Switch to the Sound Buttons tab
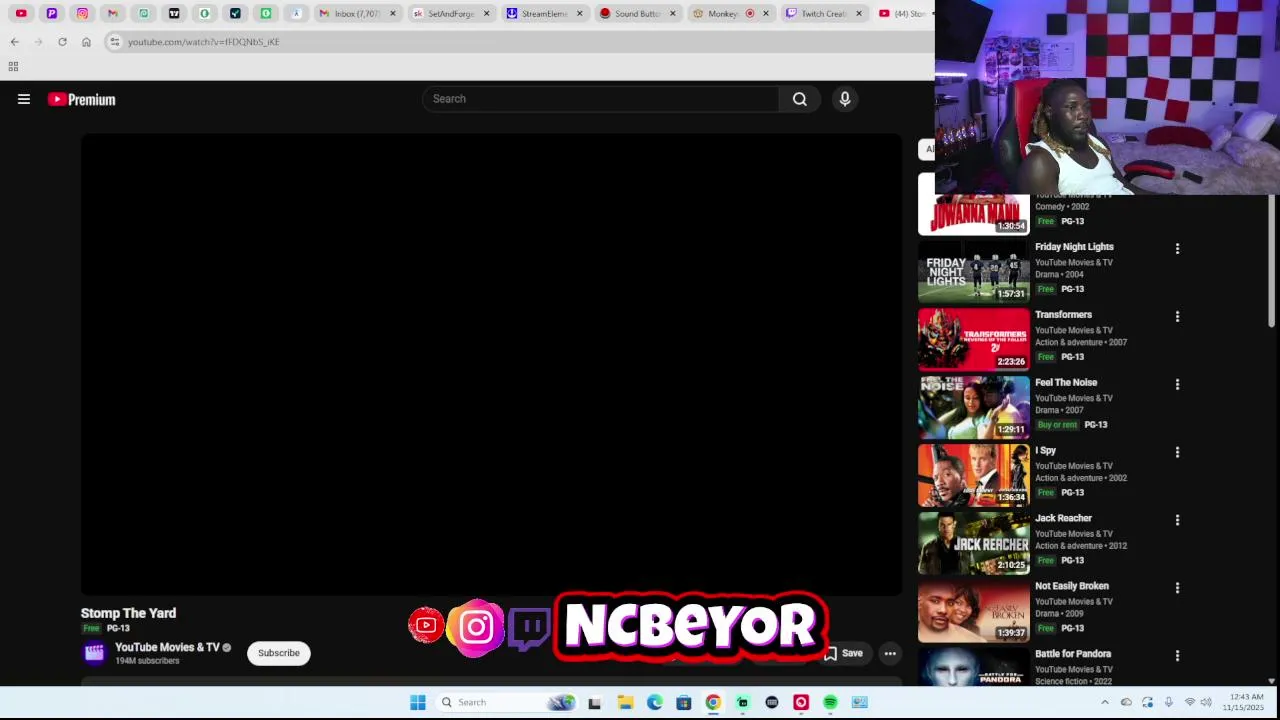This screenshot has width=1280, height=720. pyautogui.click(x=637, y=13)
